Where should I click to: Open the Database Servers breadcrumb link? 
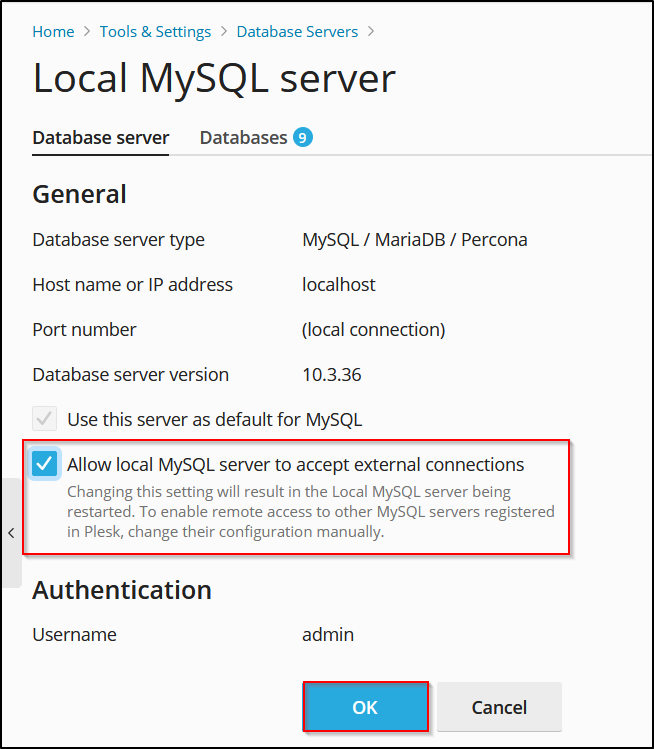[297, 32]
